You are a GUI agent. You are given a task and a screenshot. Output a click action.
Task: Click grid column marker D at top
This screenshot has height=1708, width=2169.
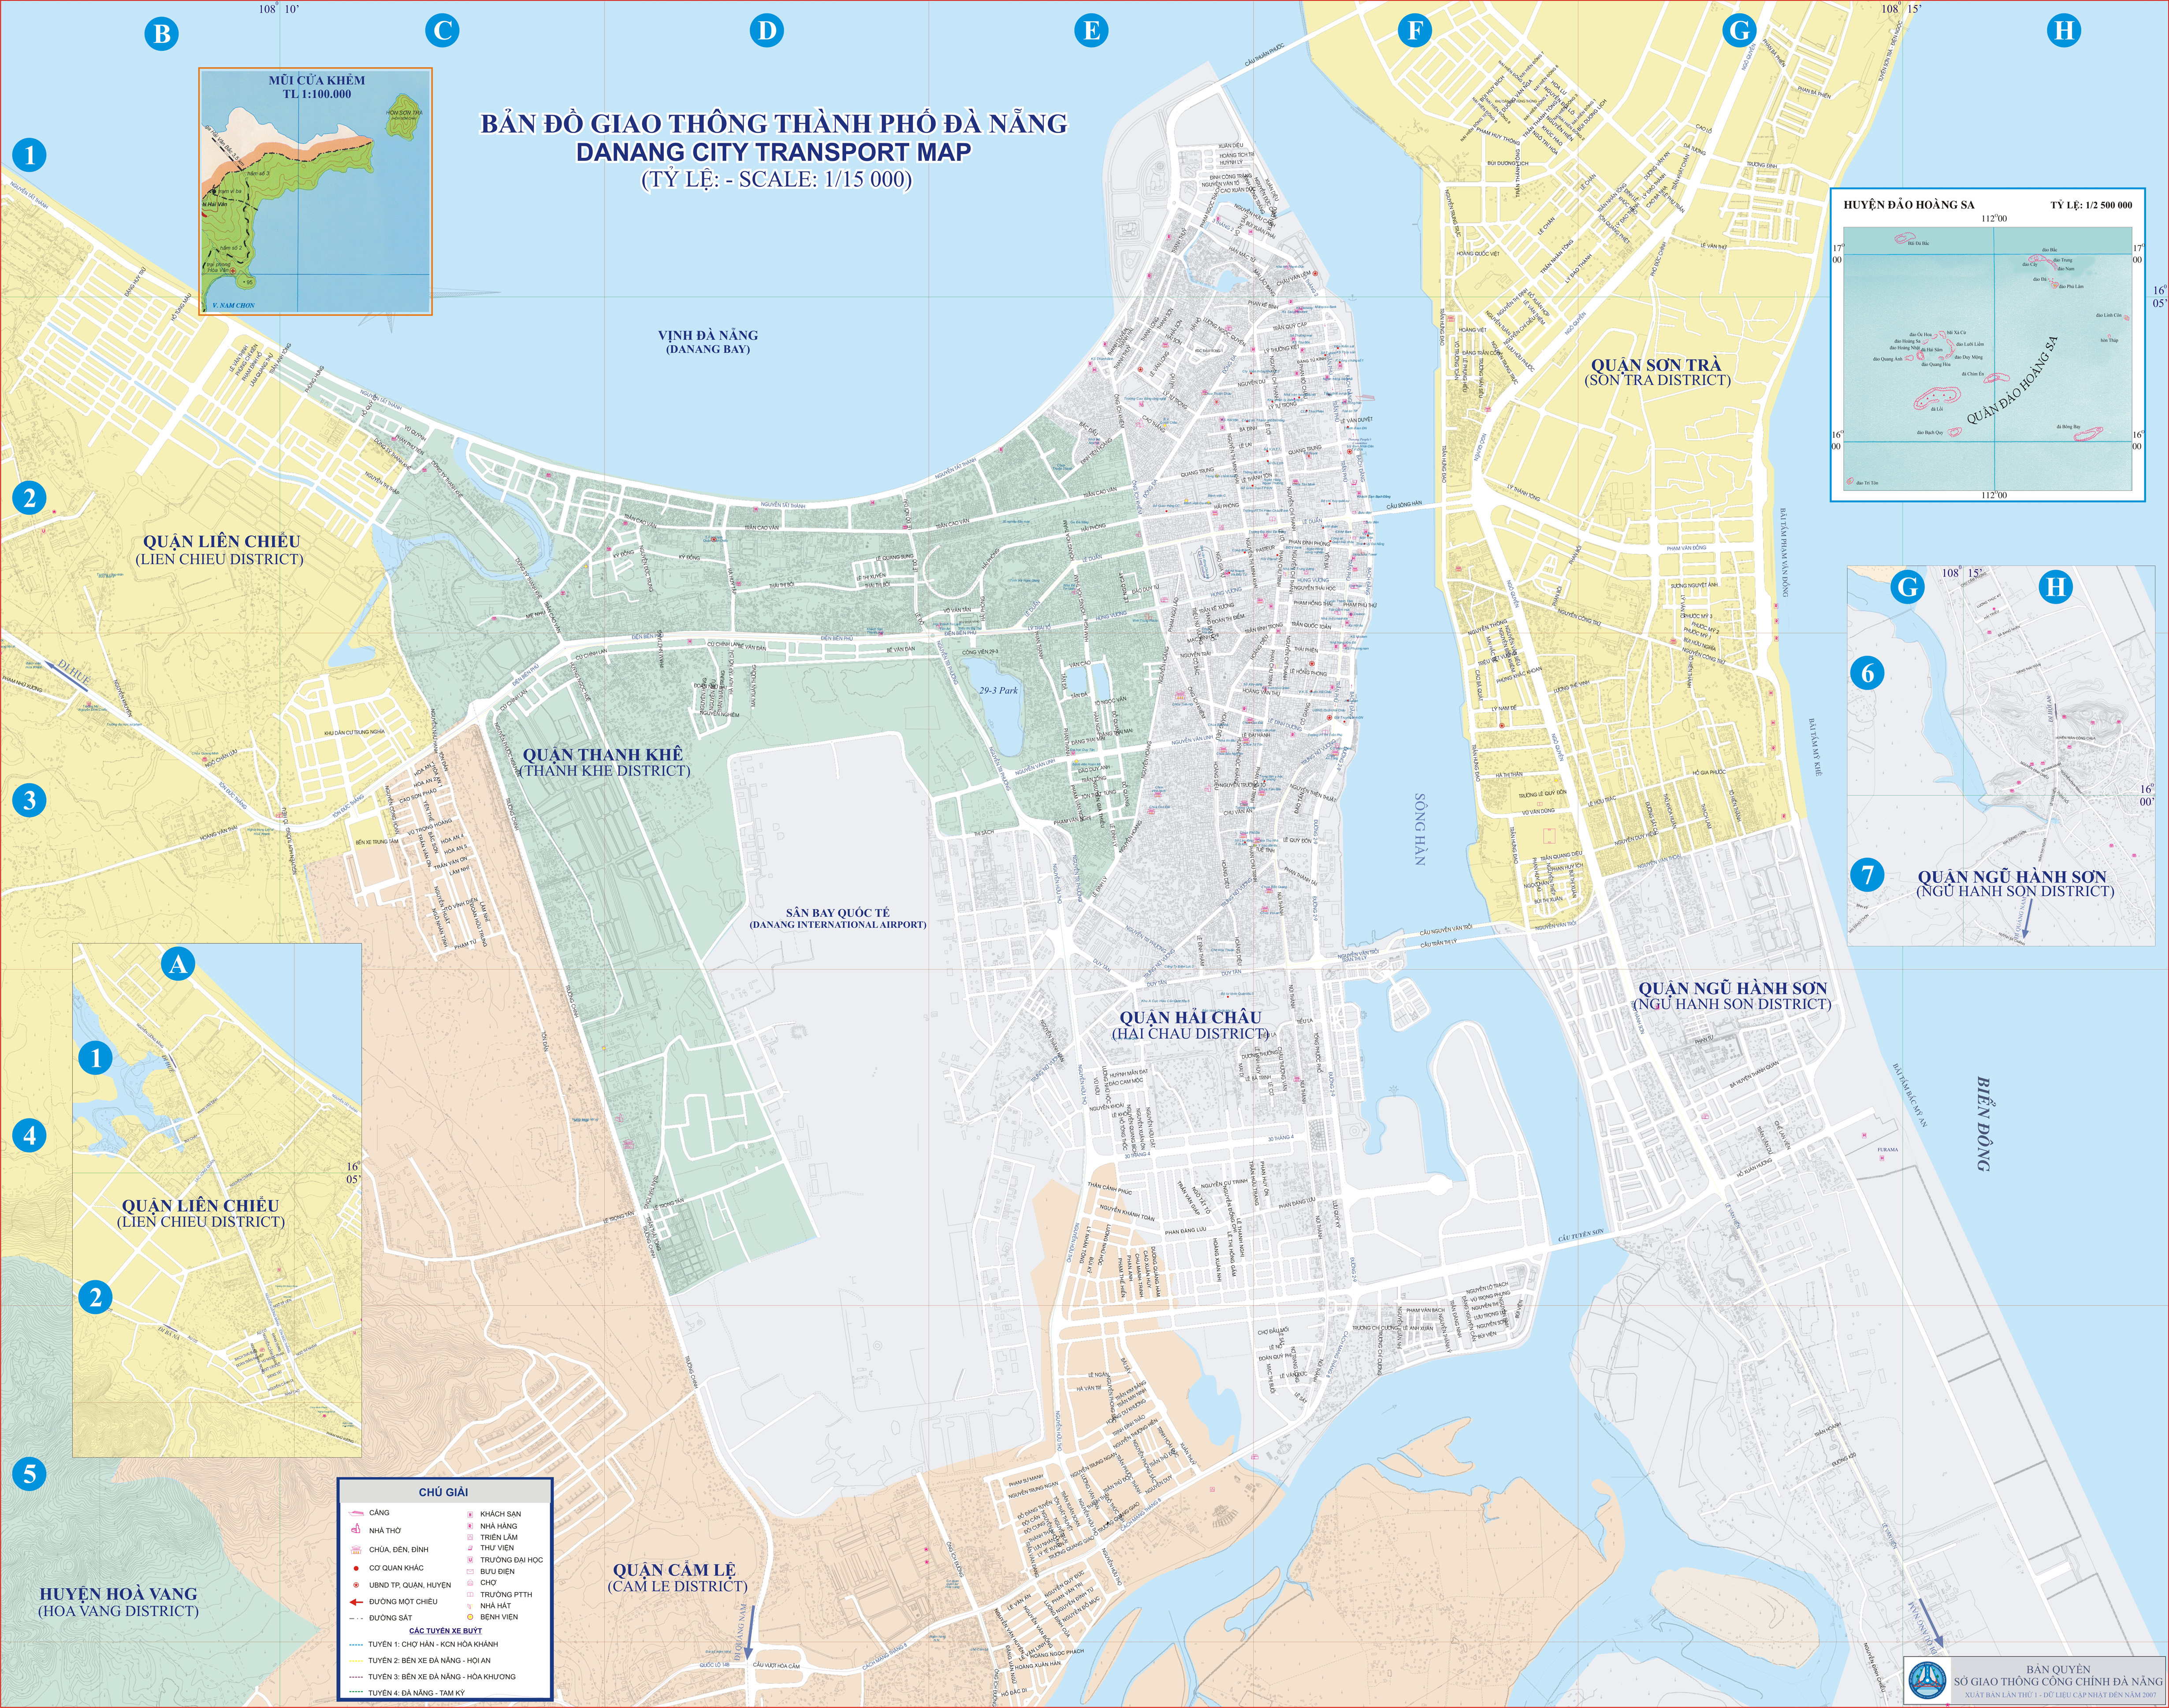(766, 30)
